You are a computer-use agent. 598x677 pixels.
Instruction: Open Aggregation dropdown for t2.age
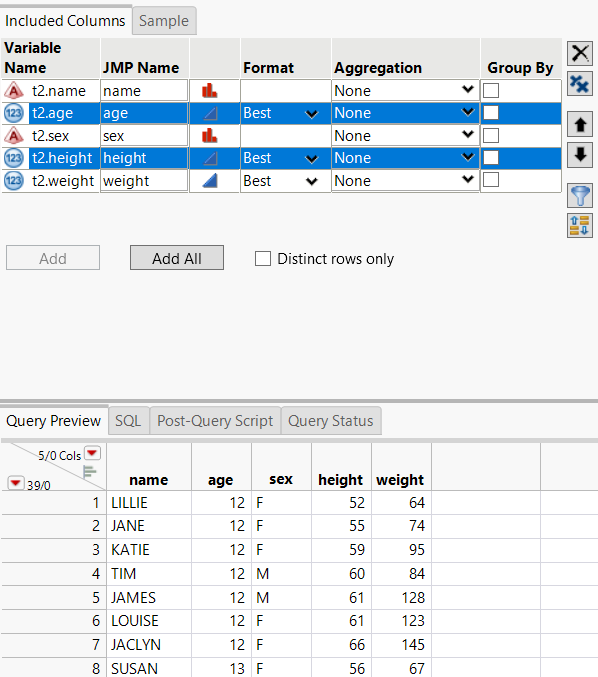(405, 113)
